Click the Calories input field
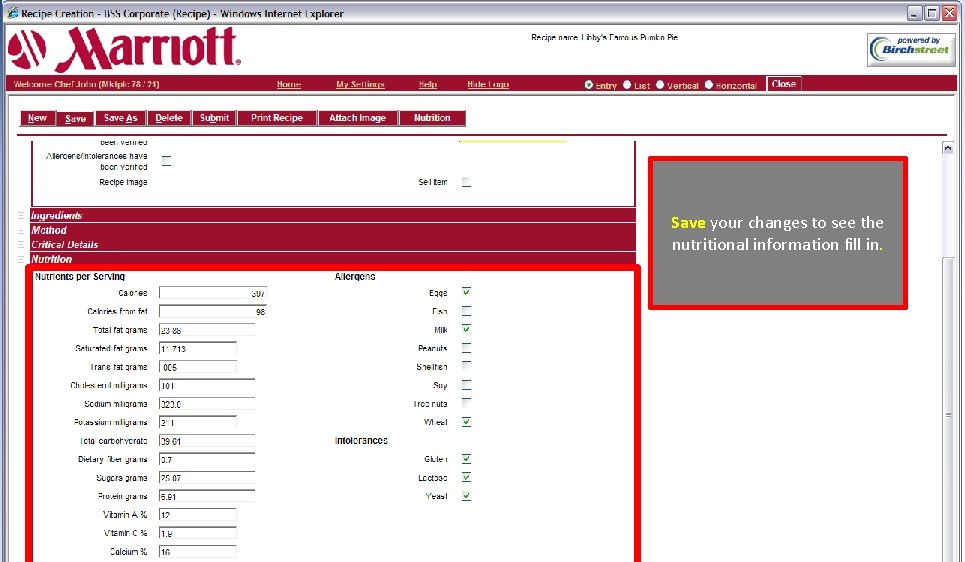The image size is (965, 562). (x=213, y=293)
